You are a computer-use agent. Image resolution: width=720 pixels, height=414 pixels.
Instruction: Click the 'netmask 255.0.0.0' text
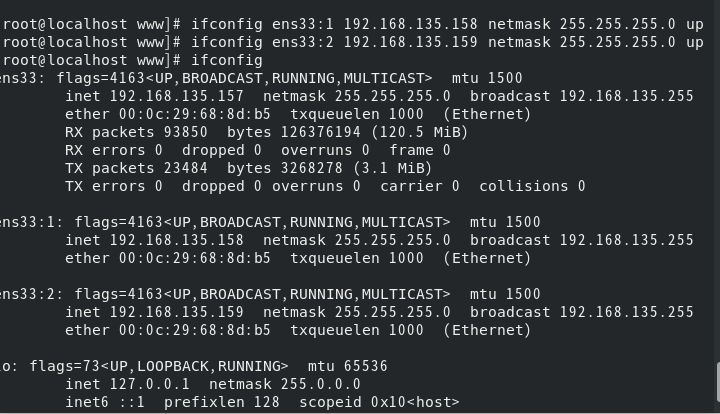(x=285, y=384)
